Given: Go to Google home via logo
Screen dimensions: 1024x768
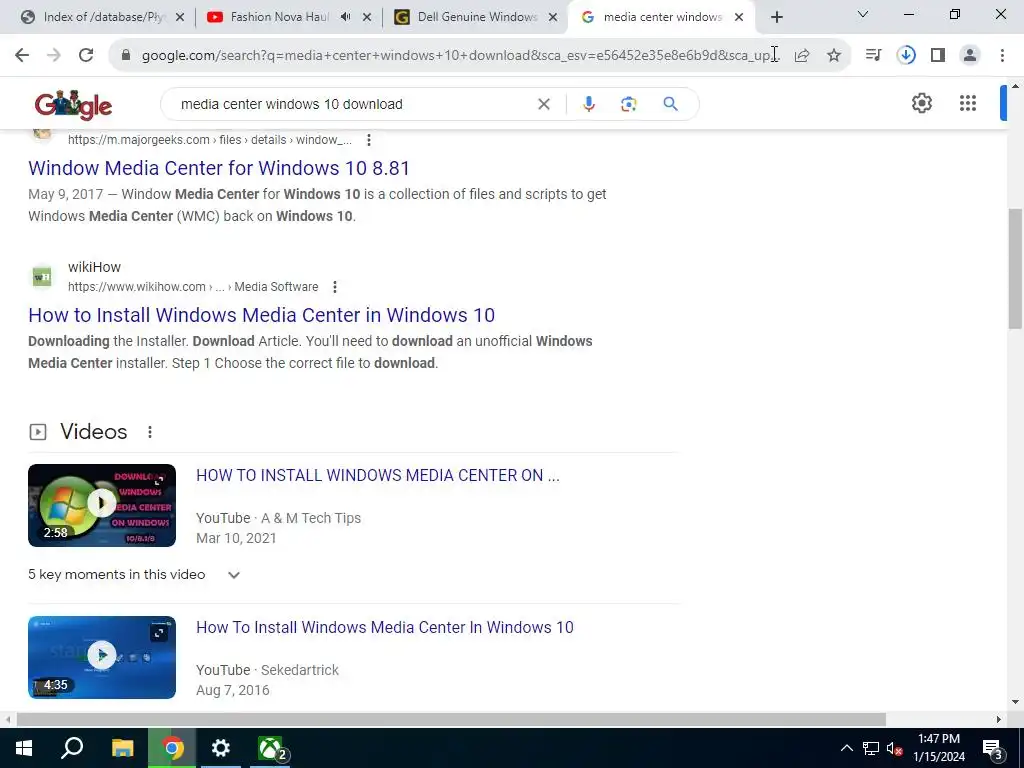Looking at the screenshot, I should pyautogui.click(x=73, y=104).
